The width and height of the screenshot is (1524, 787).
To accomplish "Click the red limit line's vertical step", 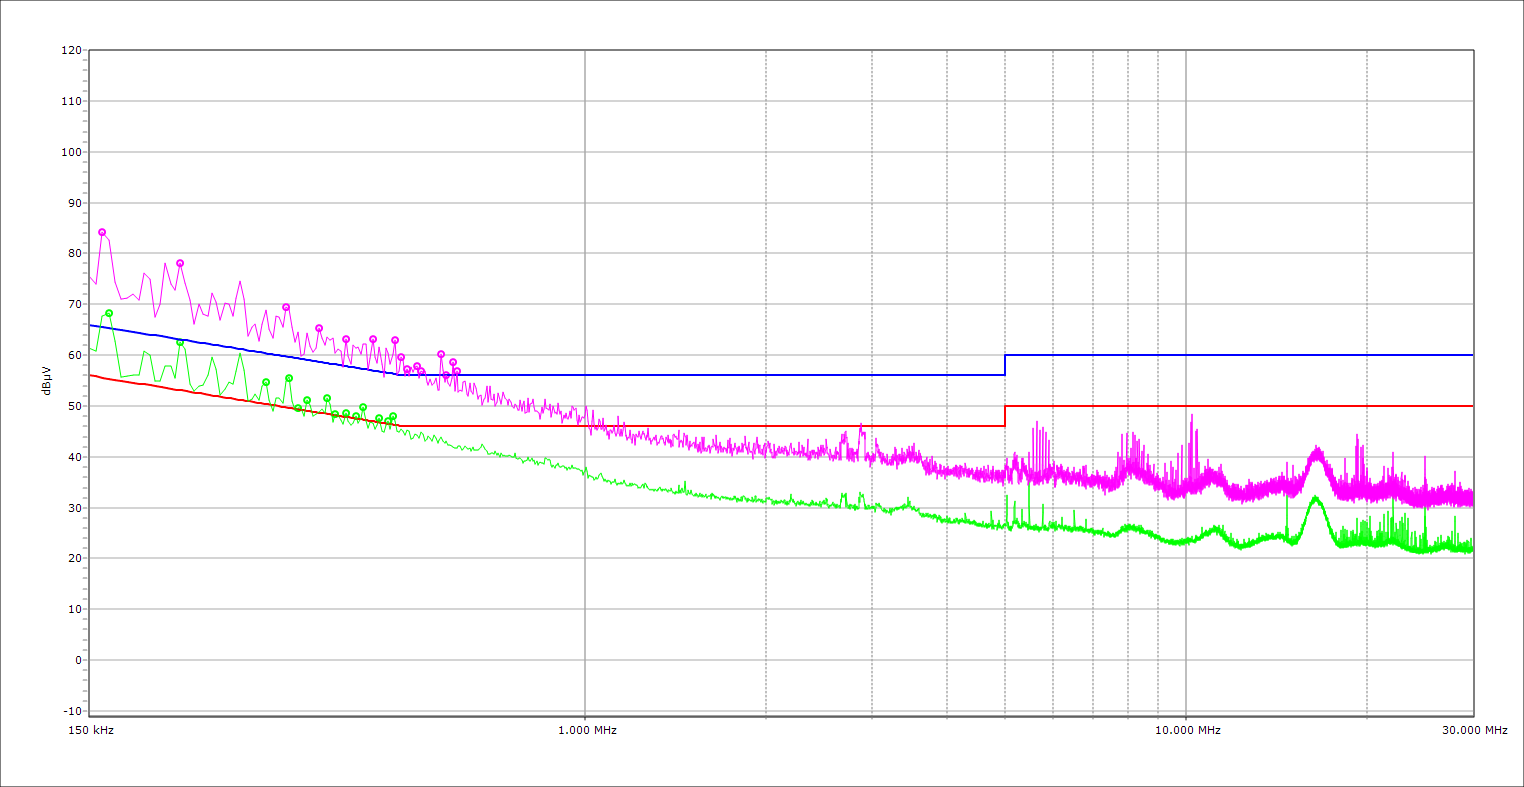I will point(1005,416).
